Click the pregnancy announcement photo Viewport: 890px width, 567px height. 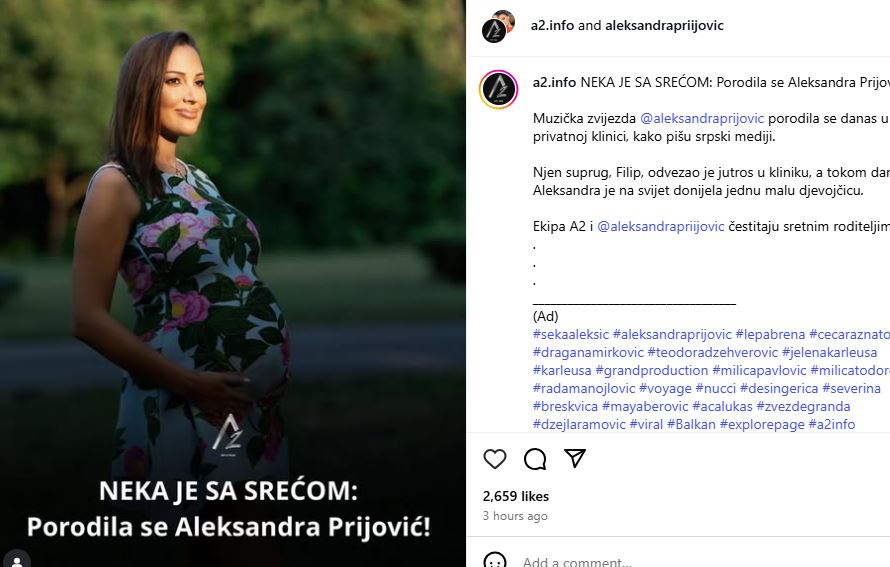pyautogui.click(x=233, y=283)
